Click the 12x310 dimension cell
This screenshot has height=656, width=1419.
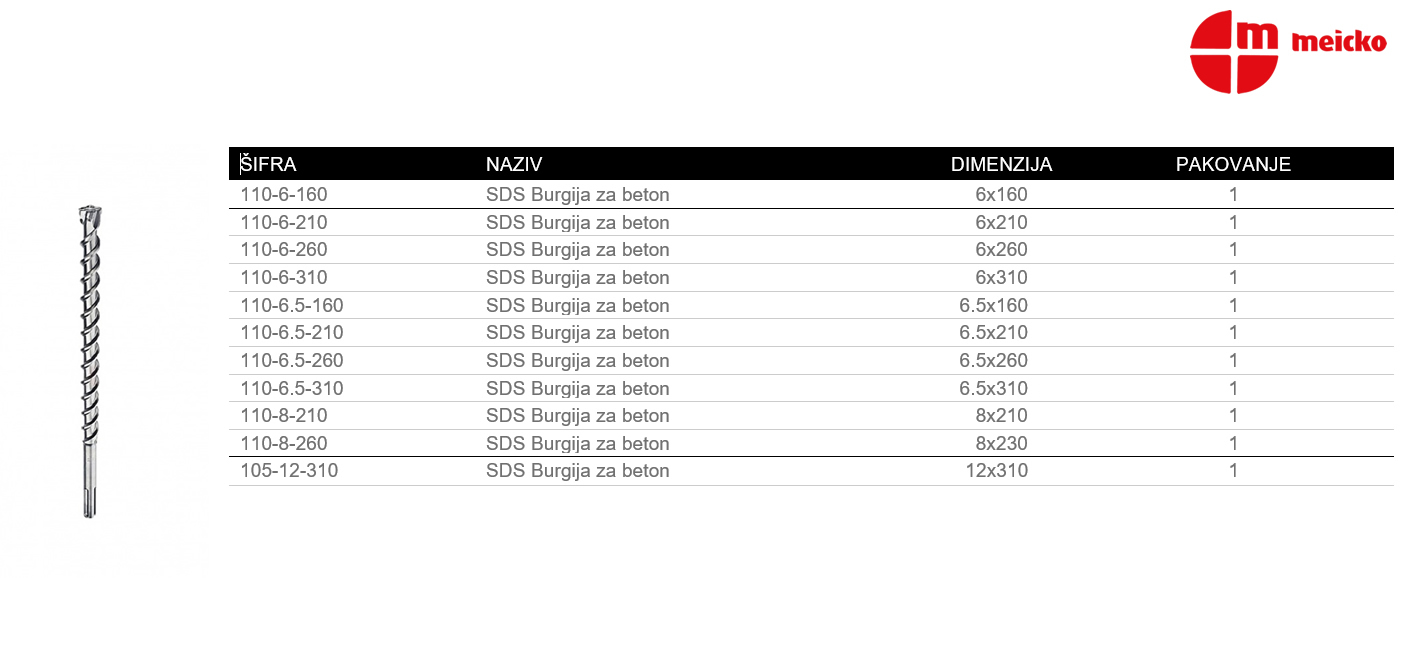997,471
